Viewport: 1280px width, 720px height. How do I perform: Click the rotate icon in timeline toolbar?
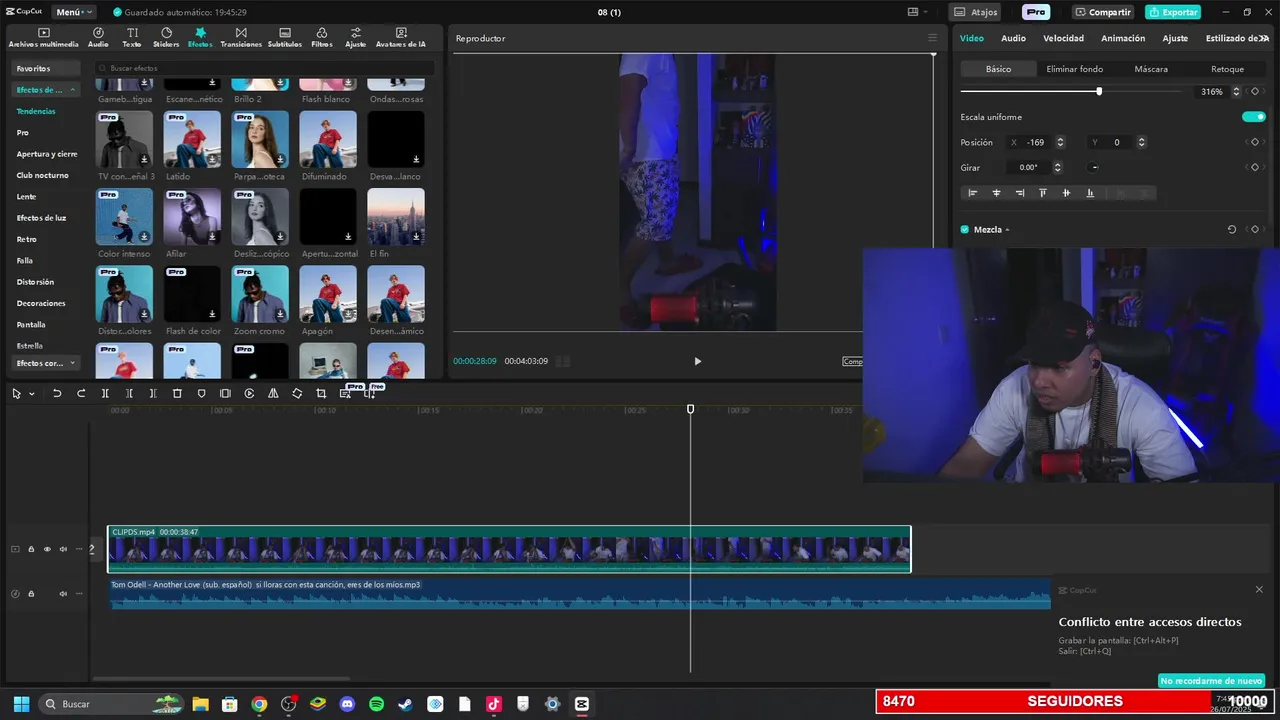297,394
